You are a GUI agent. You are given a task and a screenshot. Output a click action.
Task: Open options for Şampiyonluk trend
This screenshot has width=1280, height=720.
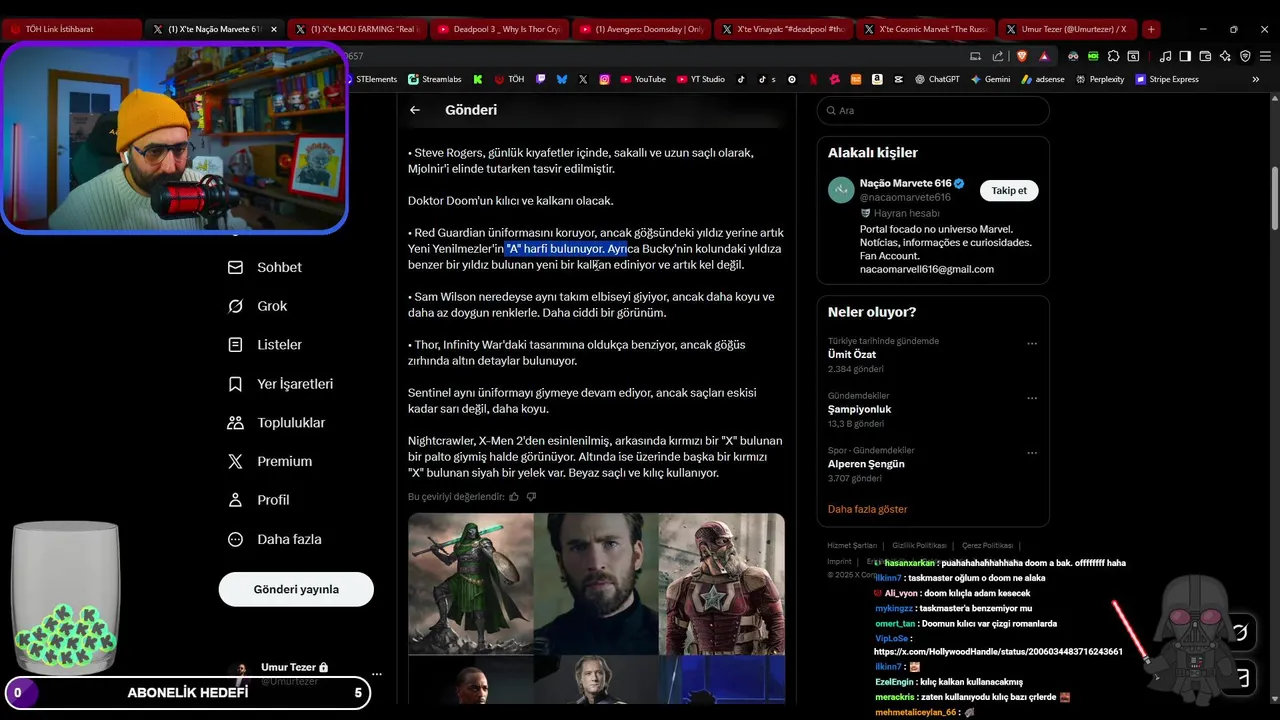[1032, 398]
